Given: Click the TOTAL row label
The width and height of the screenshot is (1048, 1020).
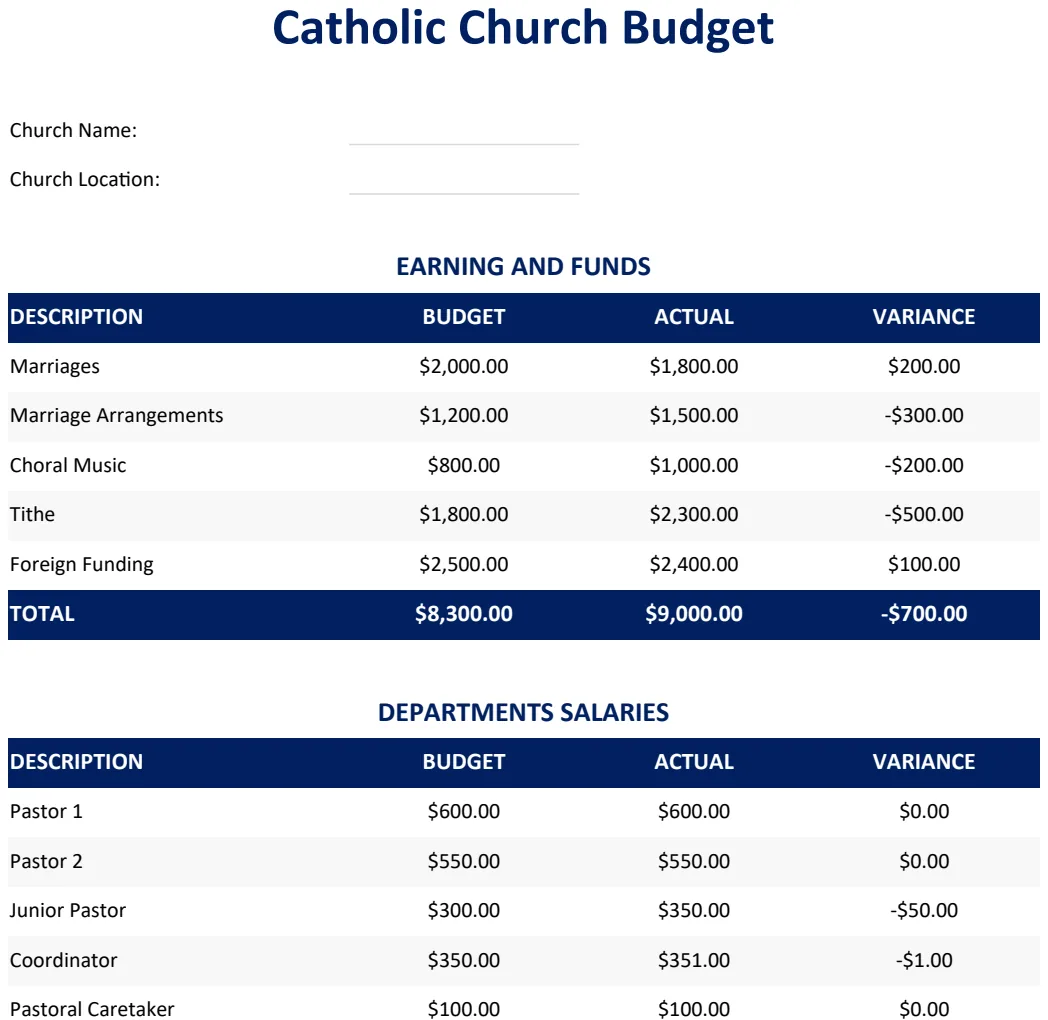Looking at the screenshot, I should point(42,614).
